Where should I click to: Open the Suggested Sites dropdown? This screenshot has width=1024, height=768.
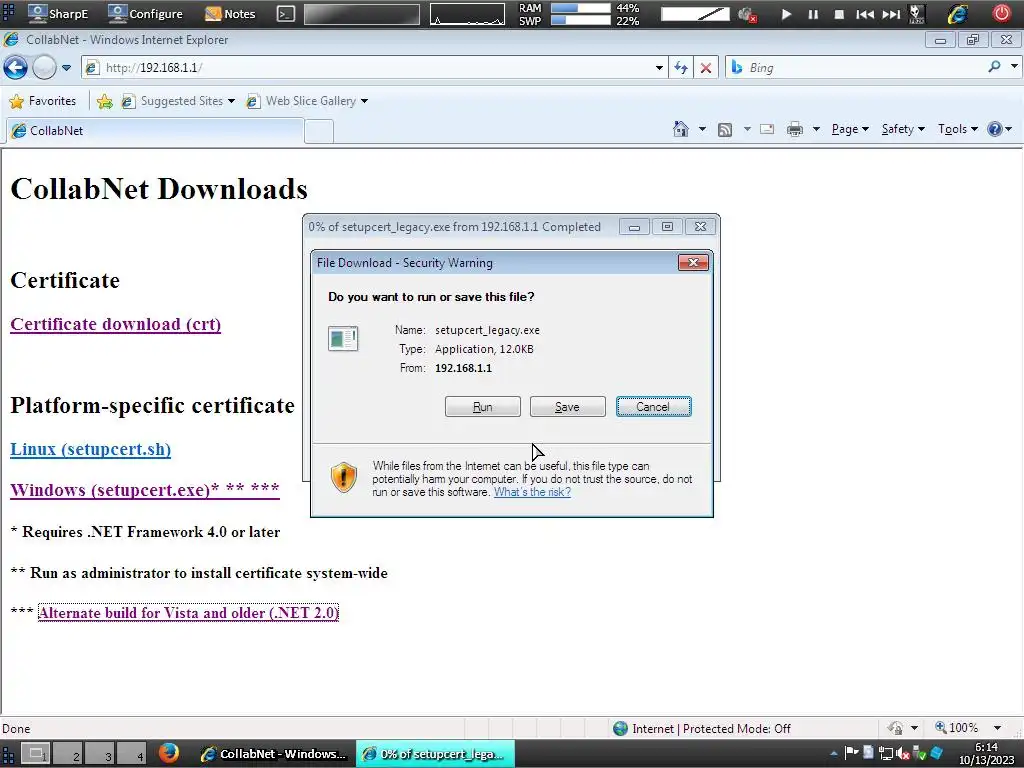tap(178, 101)
